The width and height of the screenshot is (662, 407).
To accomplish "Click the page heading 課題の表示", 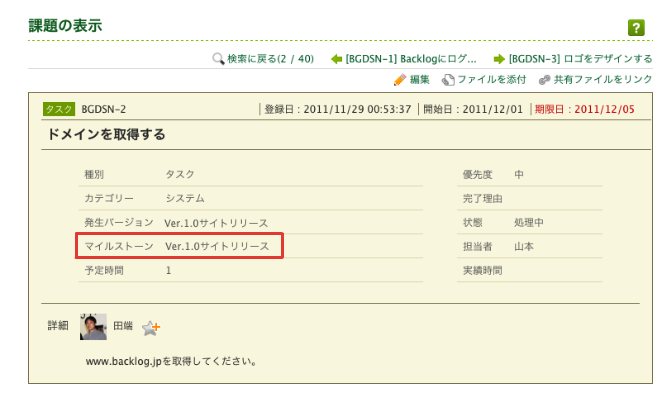I will [65, 25].
